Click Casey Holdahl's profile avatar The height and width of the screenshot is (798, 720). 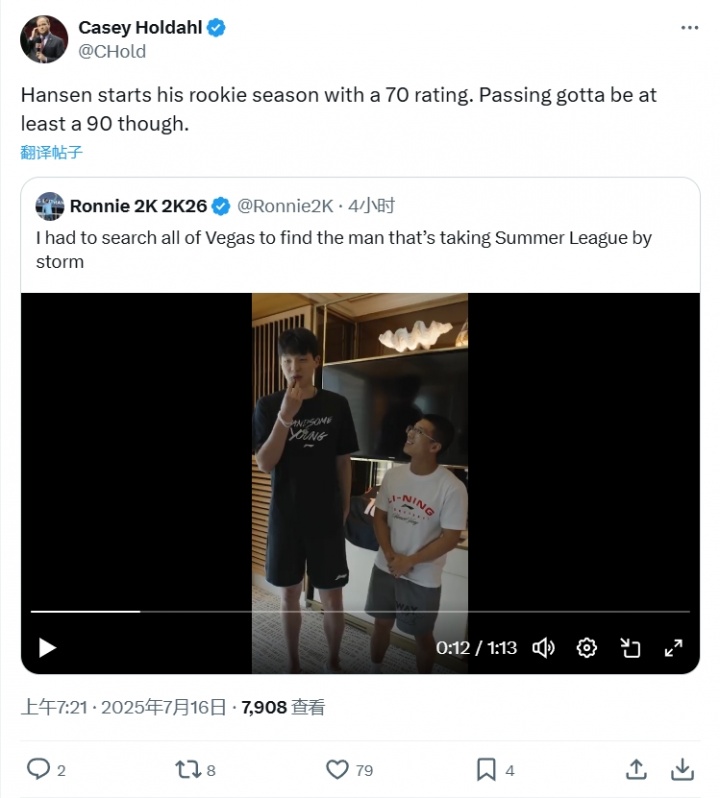[44, 40]
